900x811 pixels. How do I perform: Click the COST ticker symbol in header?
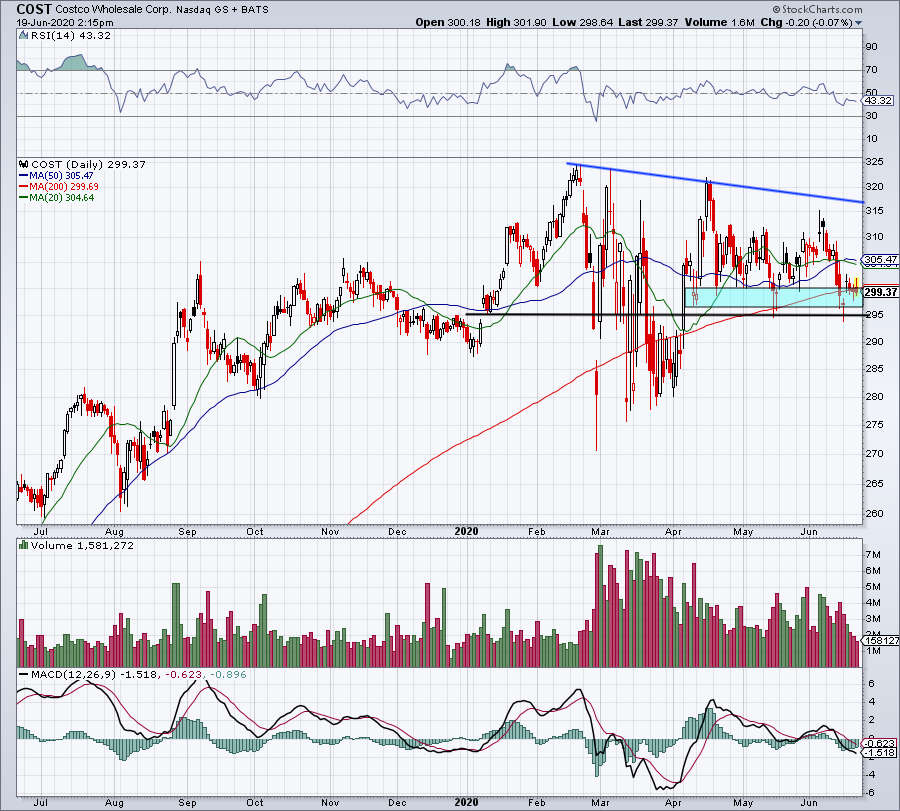[x=34, y=9]
